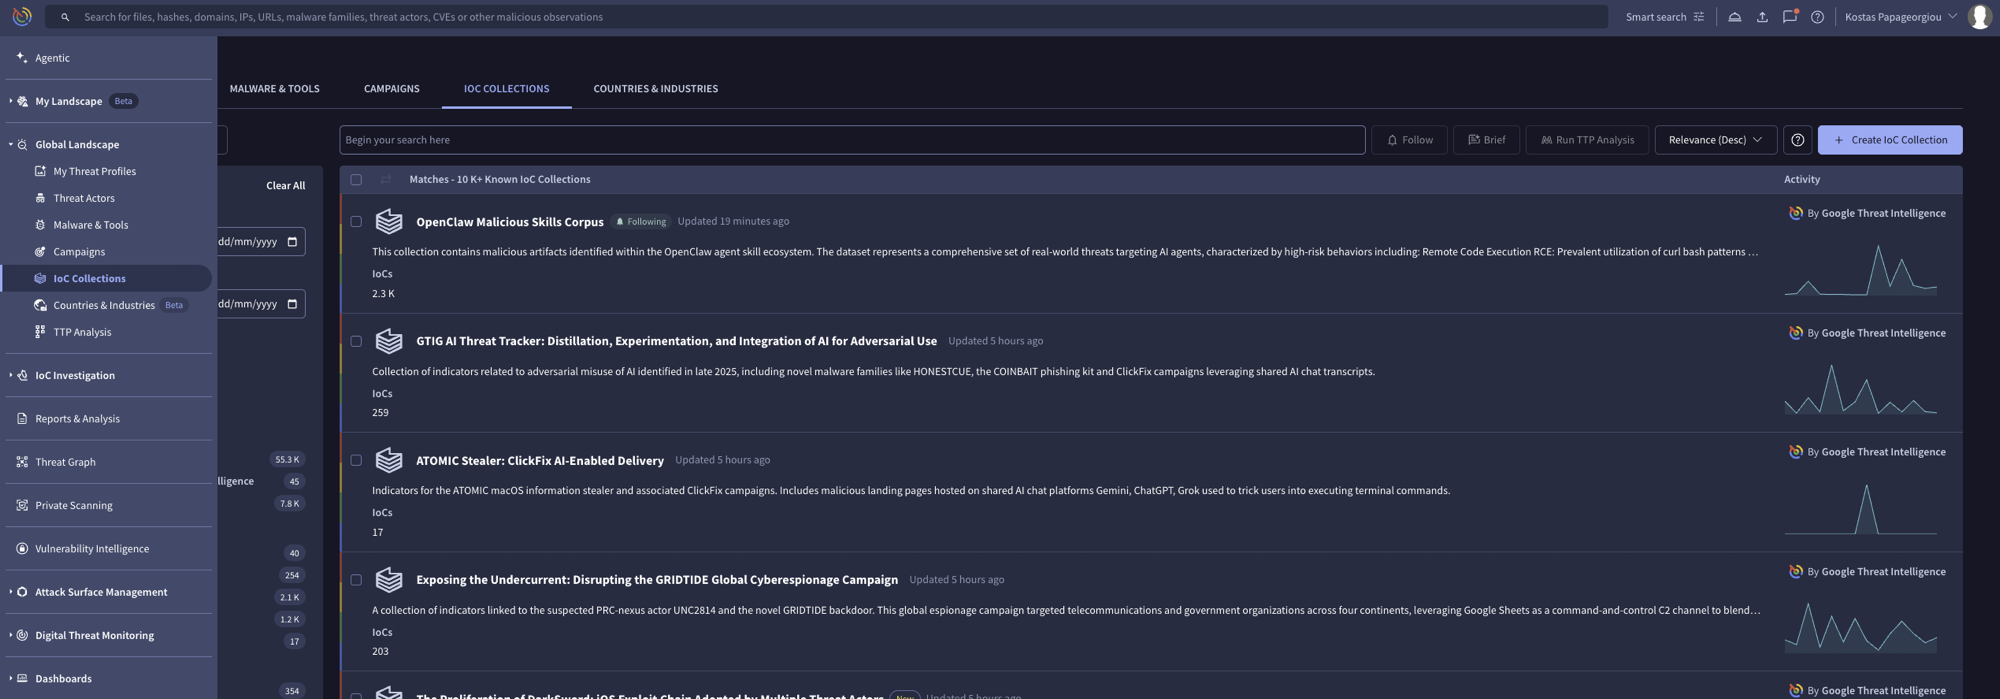Screen dimensions: 2000x699
Task: Click Clear All filters link
Action: [285, 186]
